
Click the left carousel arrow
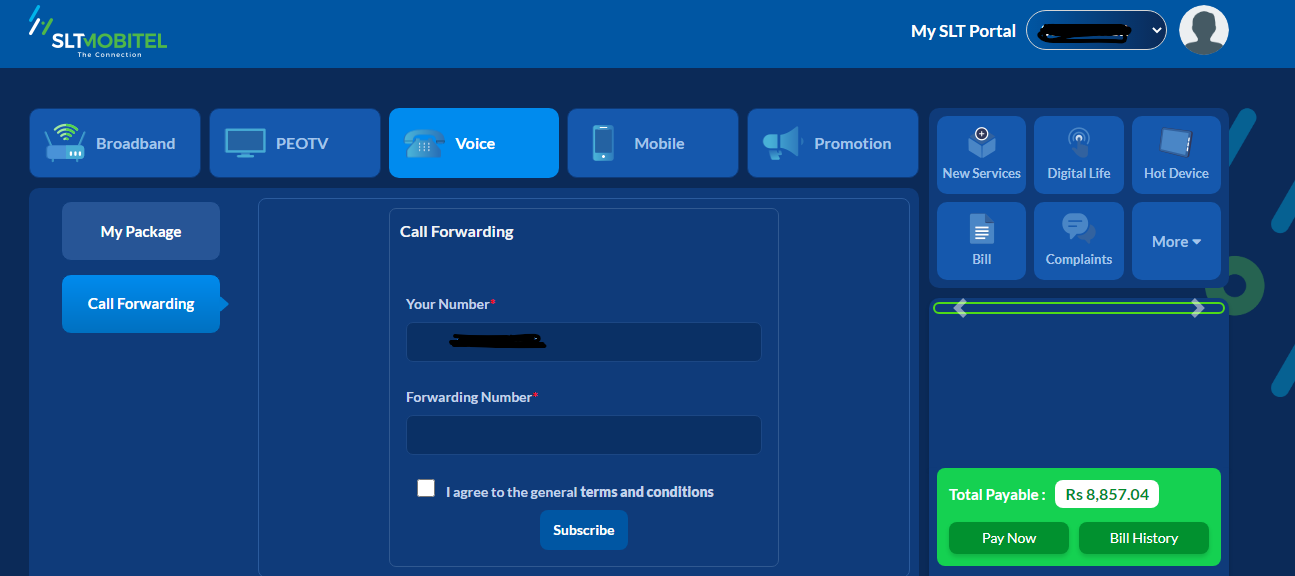pos(961,308)
